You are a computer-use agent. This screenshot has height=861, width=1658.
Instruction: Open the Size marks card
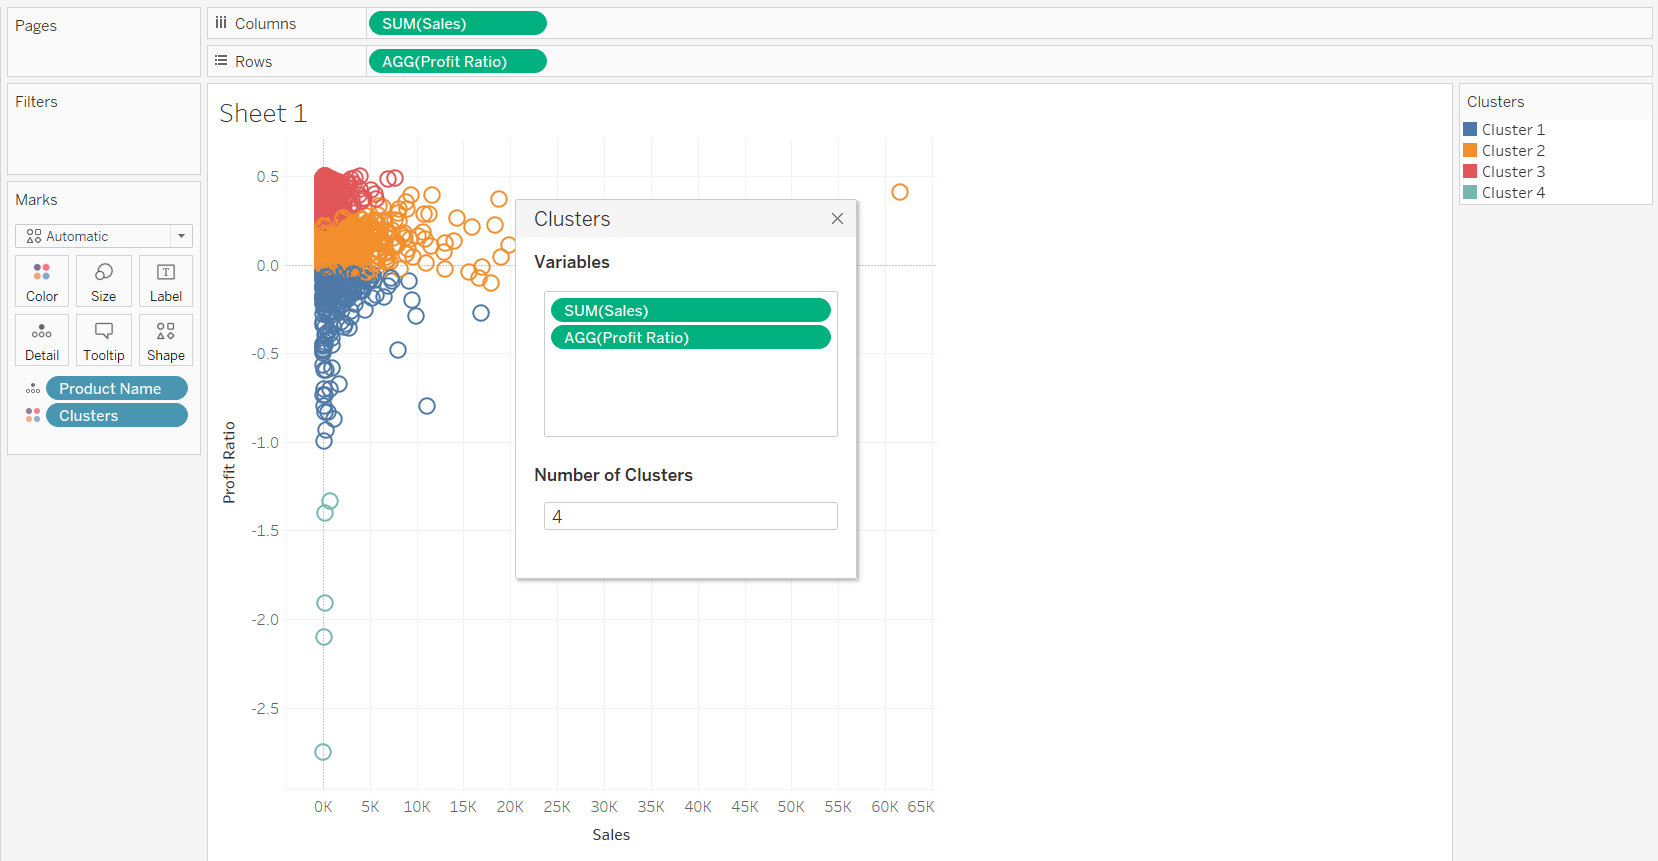point(104,281)
